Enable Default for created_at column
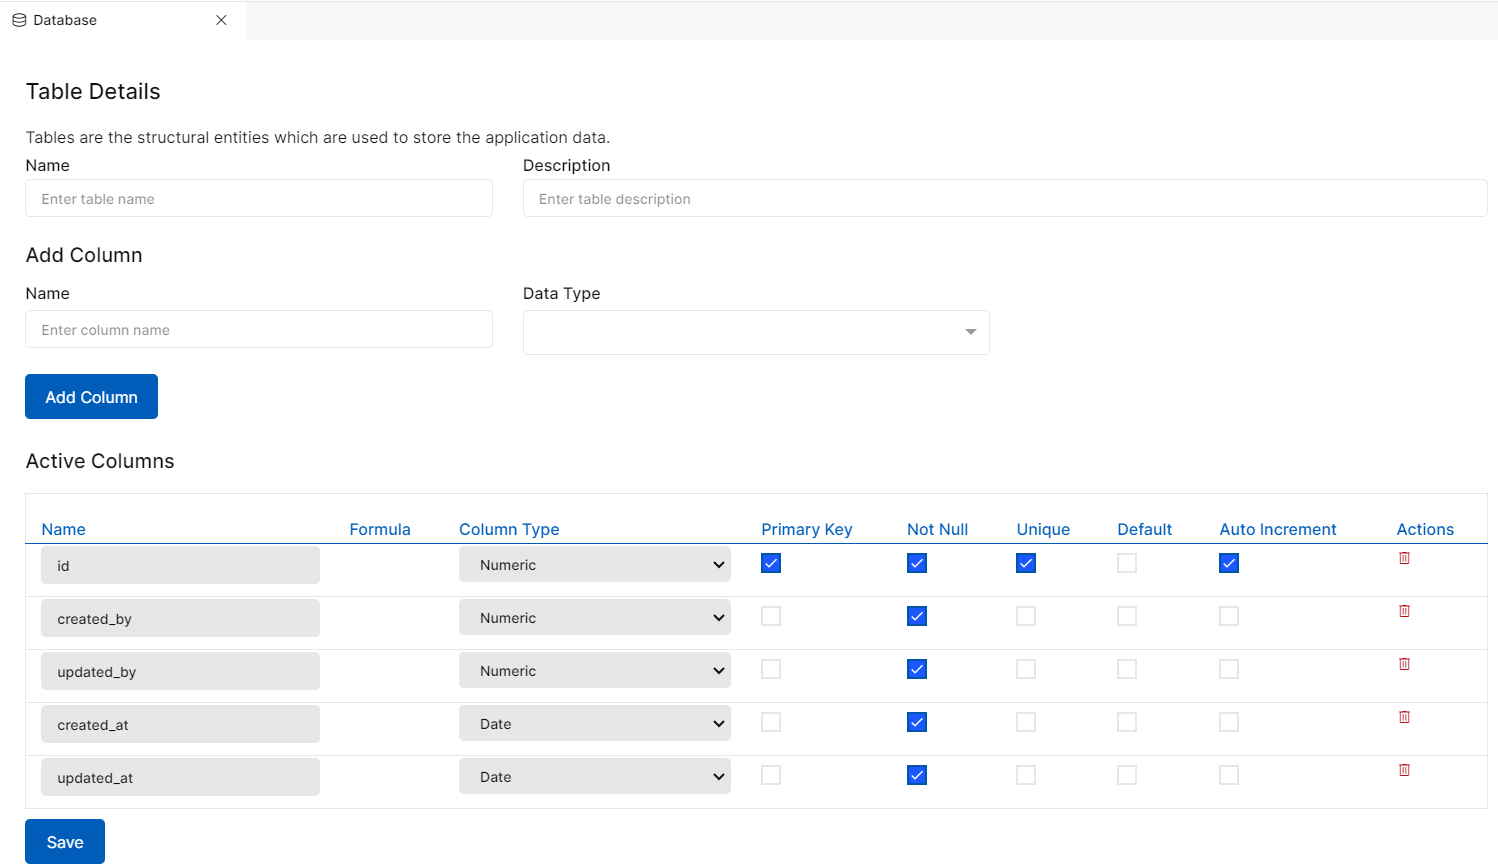 1127,722
